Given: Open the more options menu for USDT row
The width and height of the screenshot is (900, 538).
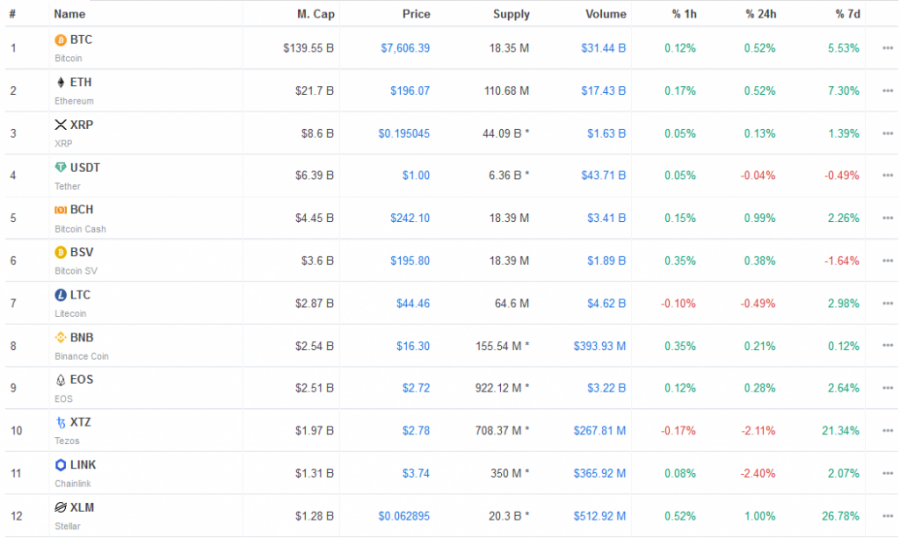Looking at the screenshot, I should (x=887, y=175).
